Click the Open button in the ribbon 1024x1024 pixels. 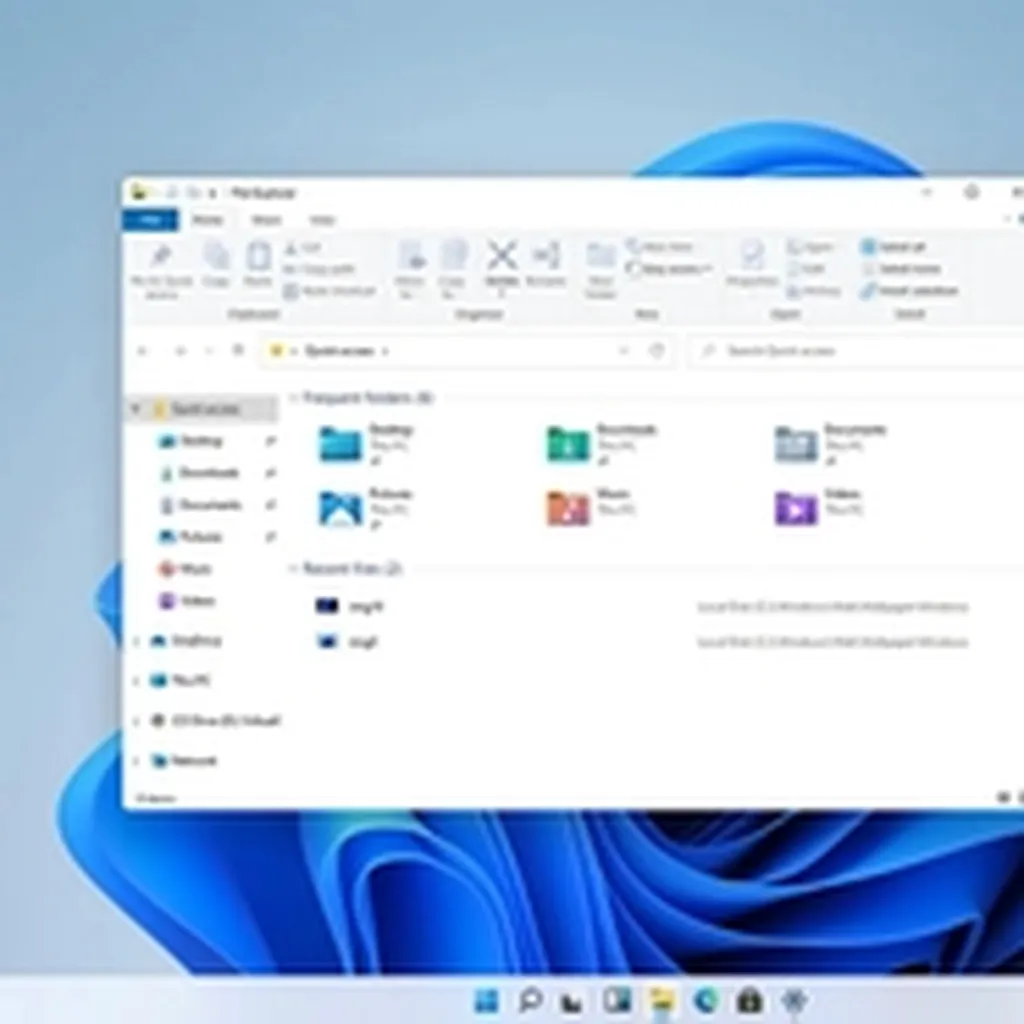810,247
